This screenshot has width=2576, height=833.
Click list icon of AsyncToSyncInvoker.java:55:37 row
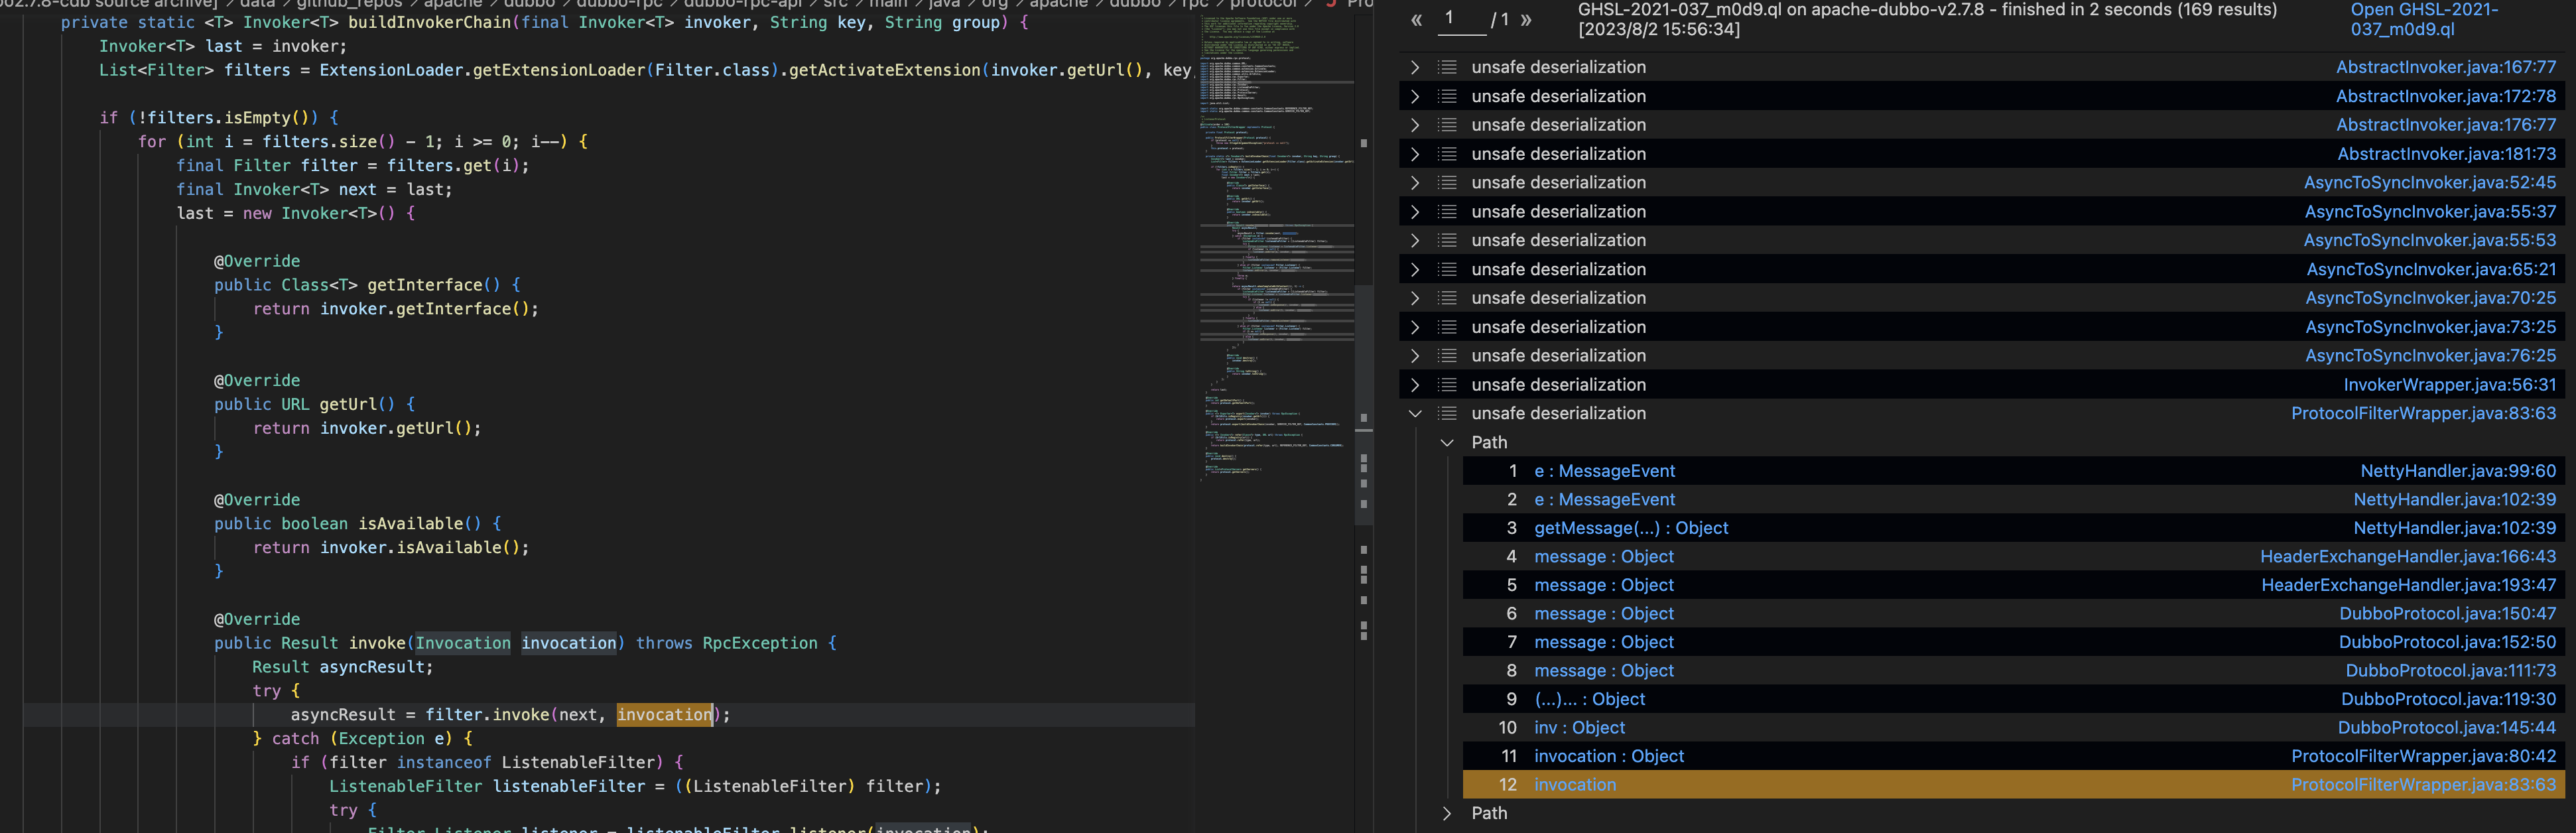[1447, 212]
